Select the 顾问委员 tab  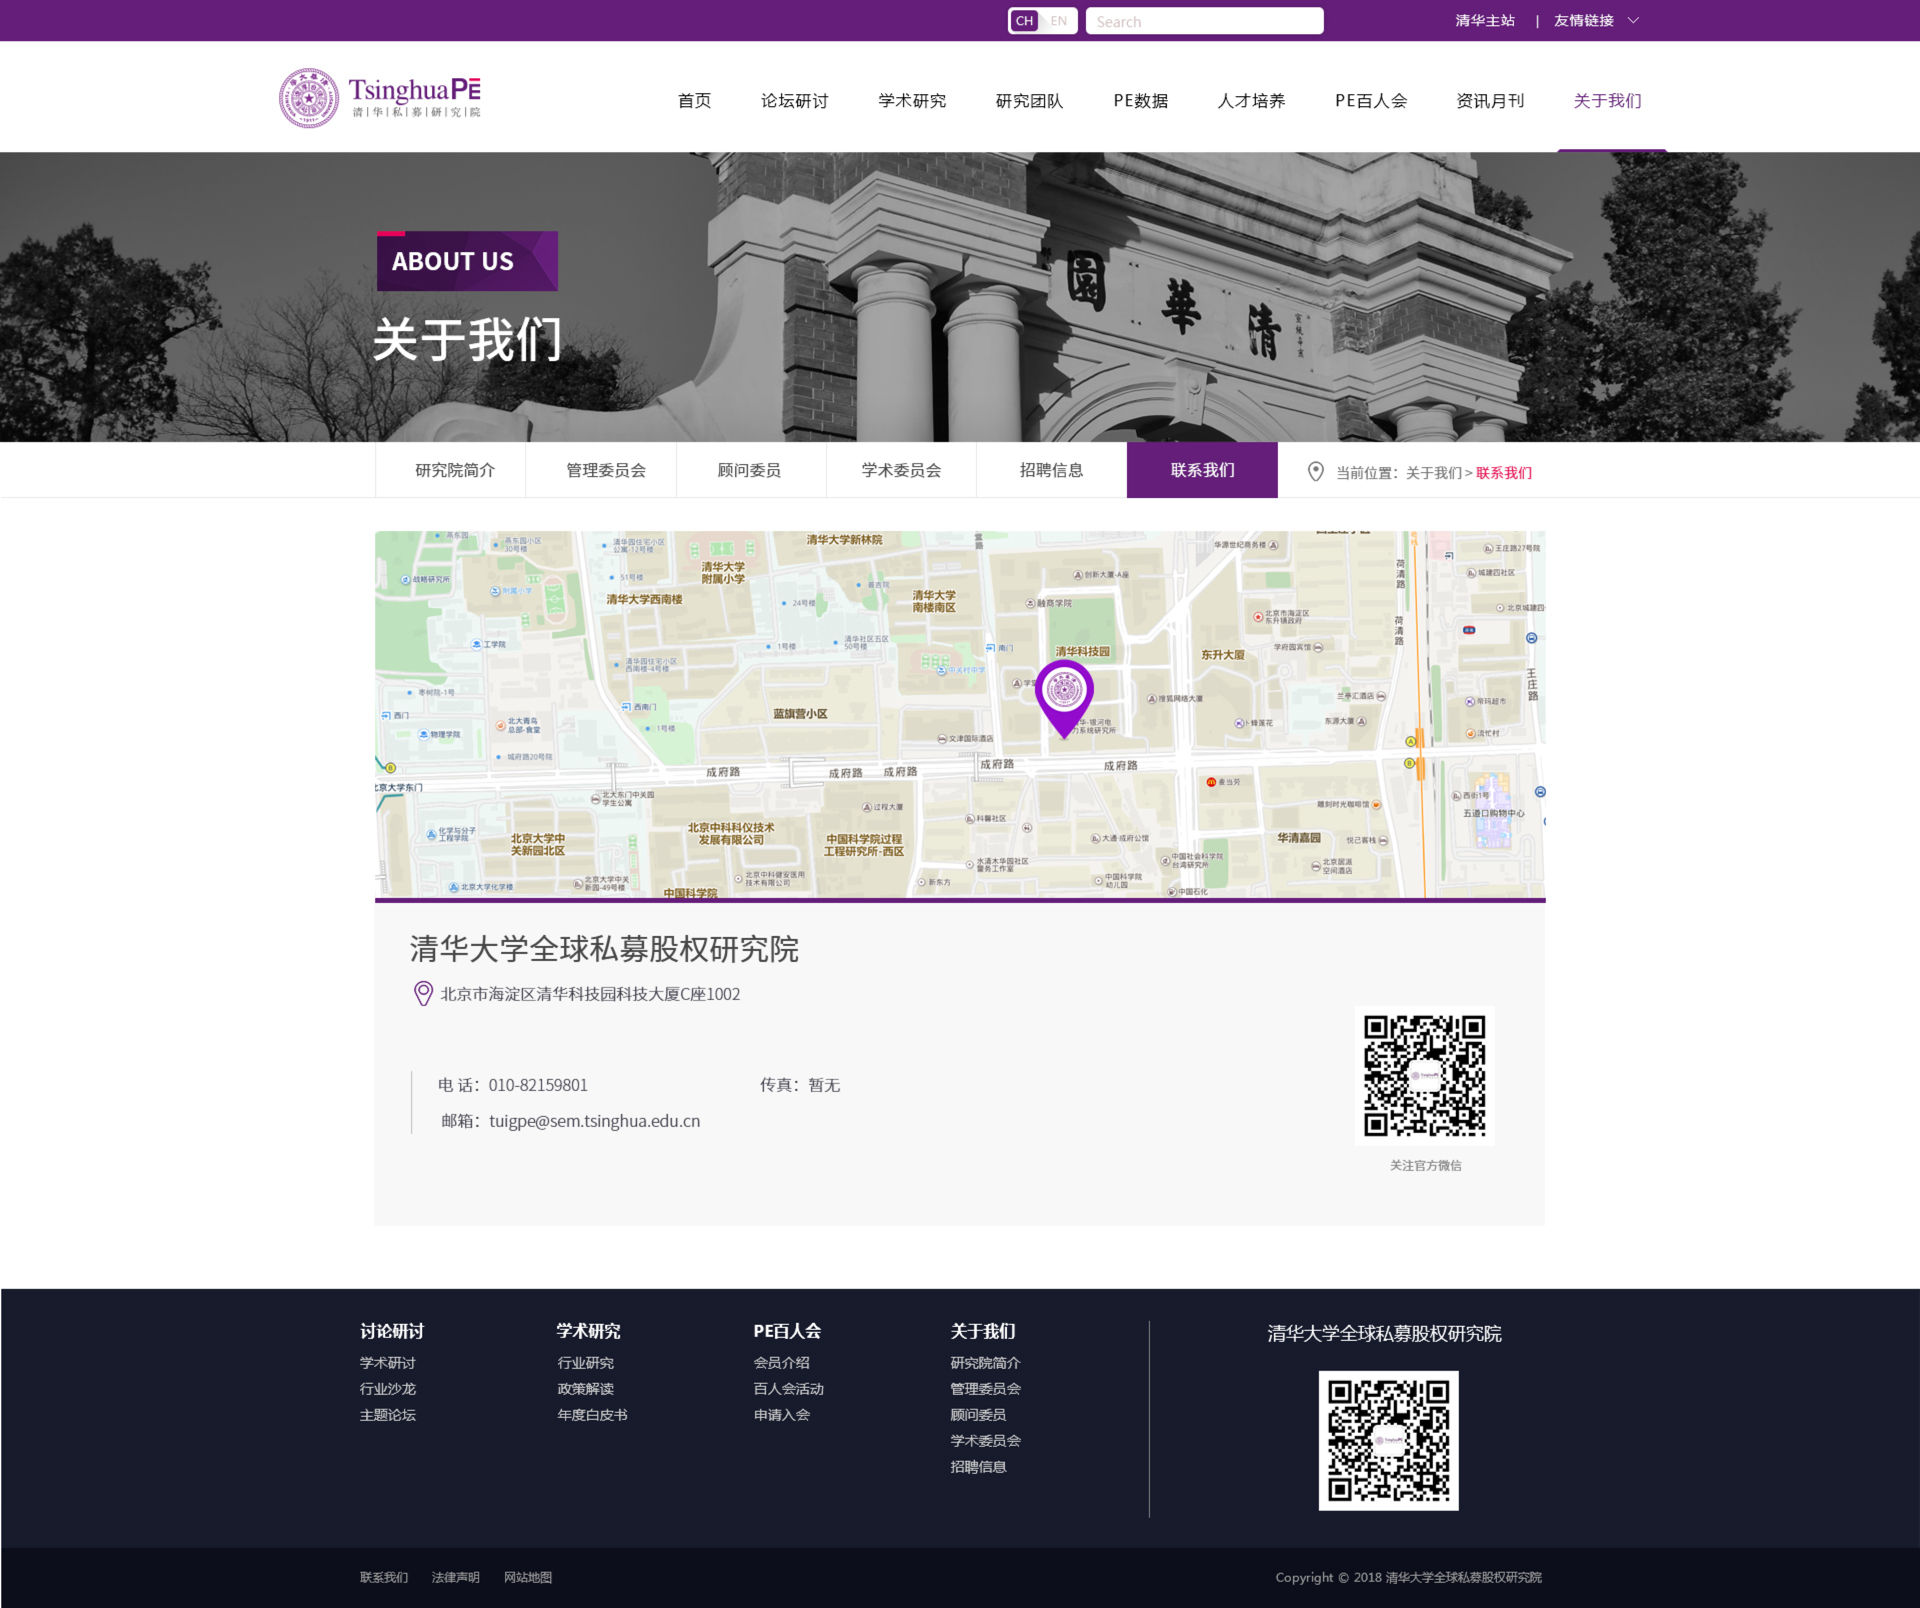click(x=751, y=470)
